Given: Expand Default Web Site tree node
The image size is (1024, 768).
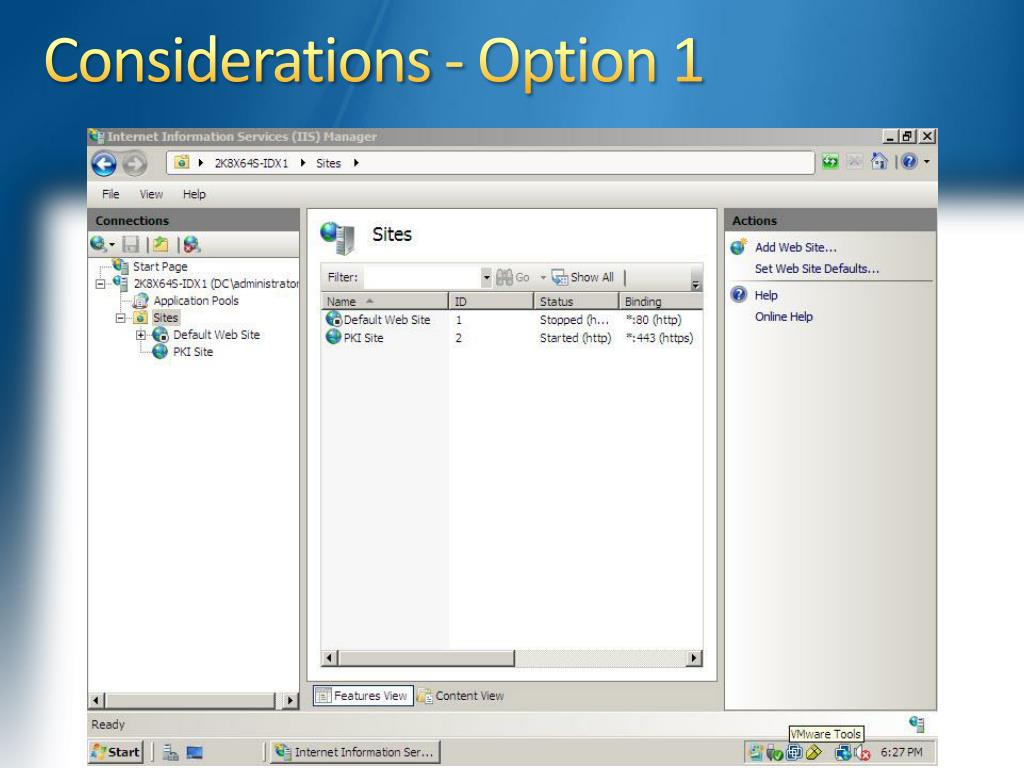Looking at the screenshot, I should [x=140, y=335].
